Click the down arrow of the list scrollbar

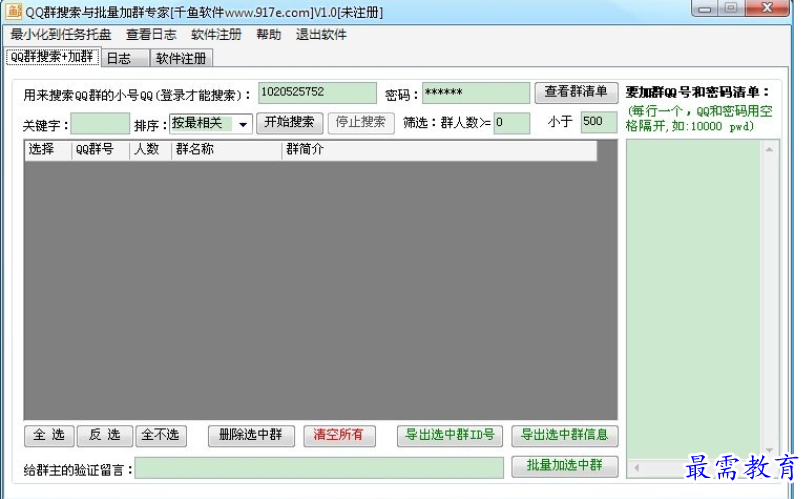pos(769,450)
